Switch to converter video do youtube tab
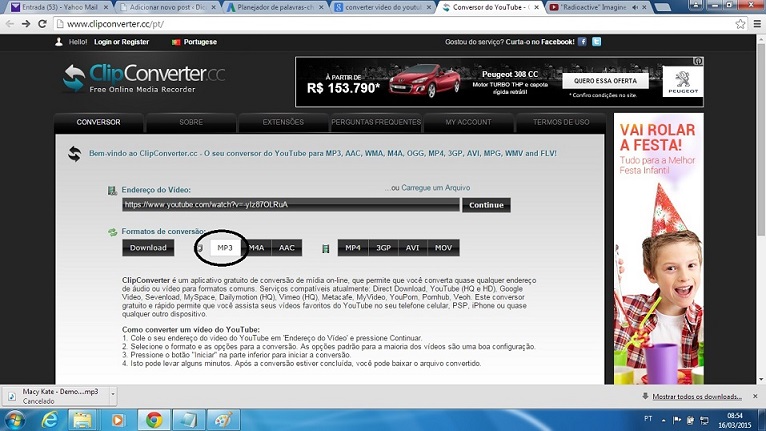Image resolution: width=766 pixels, height=431 pixels. (381, 7)
